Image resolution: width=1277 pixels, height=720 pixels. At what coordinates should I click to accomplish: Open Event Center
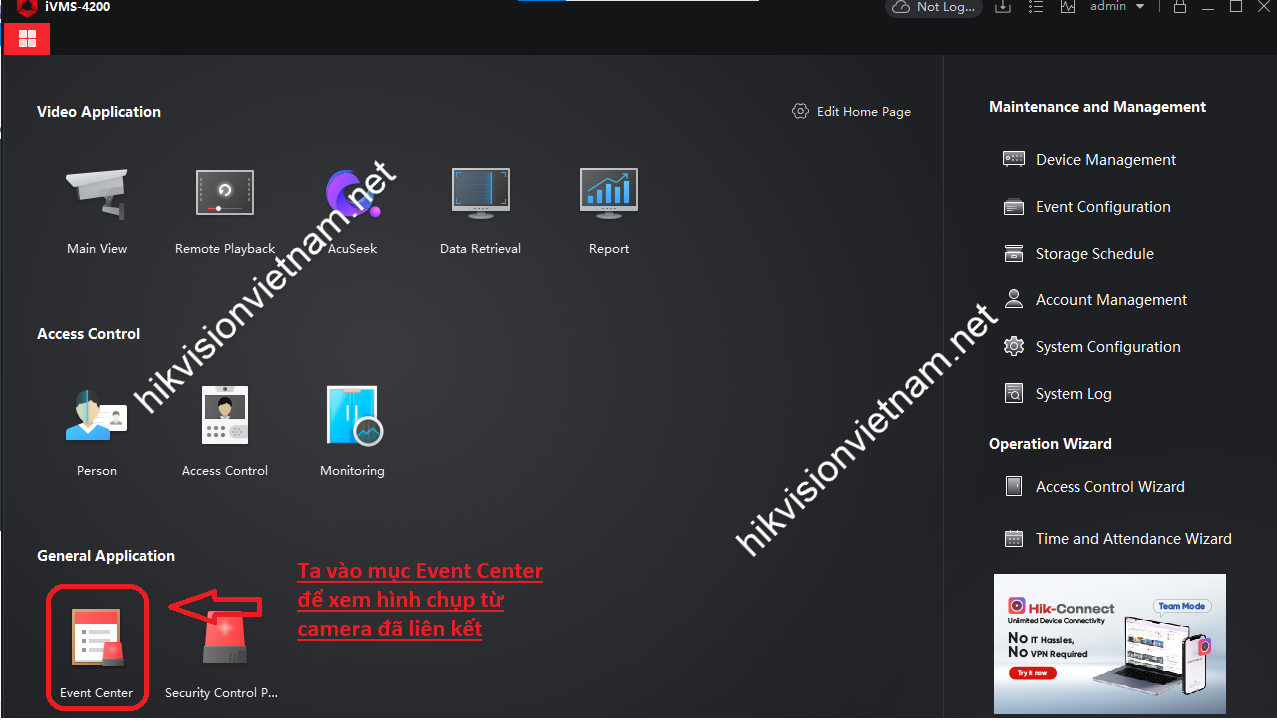click(x=97, y=640)
